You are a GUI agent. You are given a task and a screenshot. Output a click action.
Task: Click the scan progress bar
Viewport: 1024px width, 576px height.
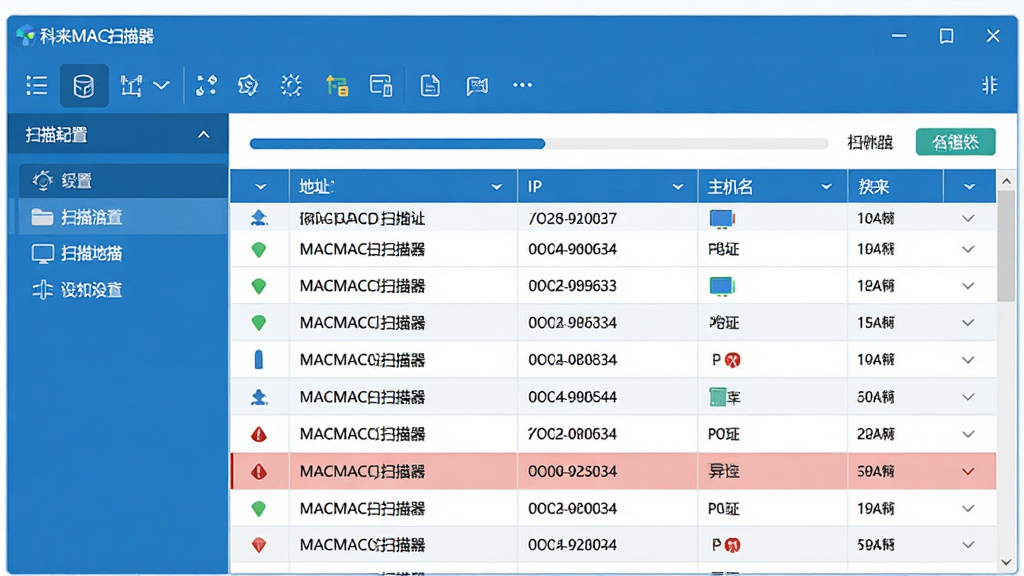pyautogui.click(x=539, y=144)
